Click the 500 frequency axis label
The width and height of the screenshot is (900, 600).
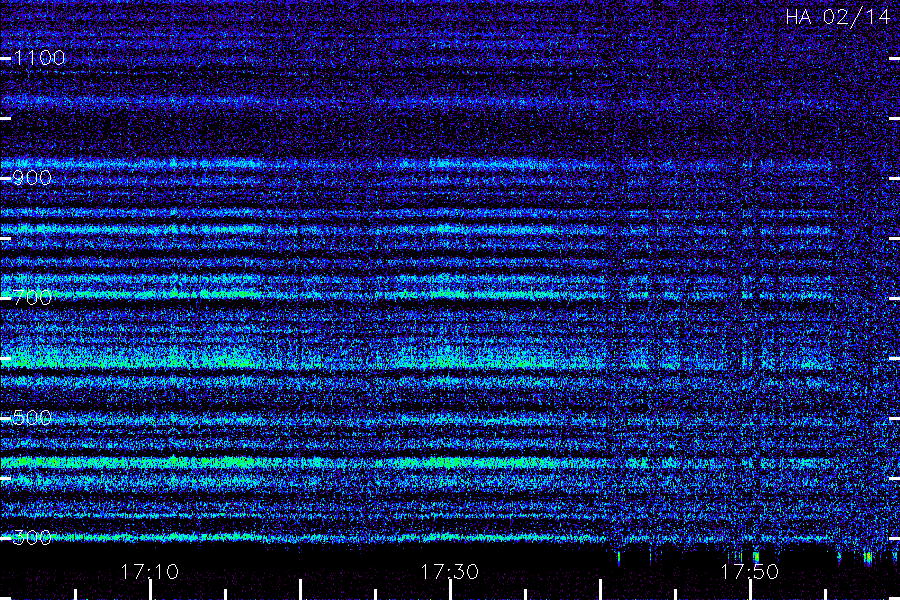(x=32, y=418)
